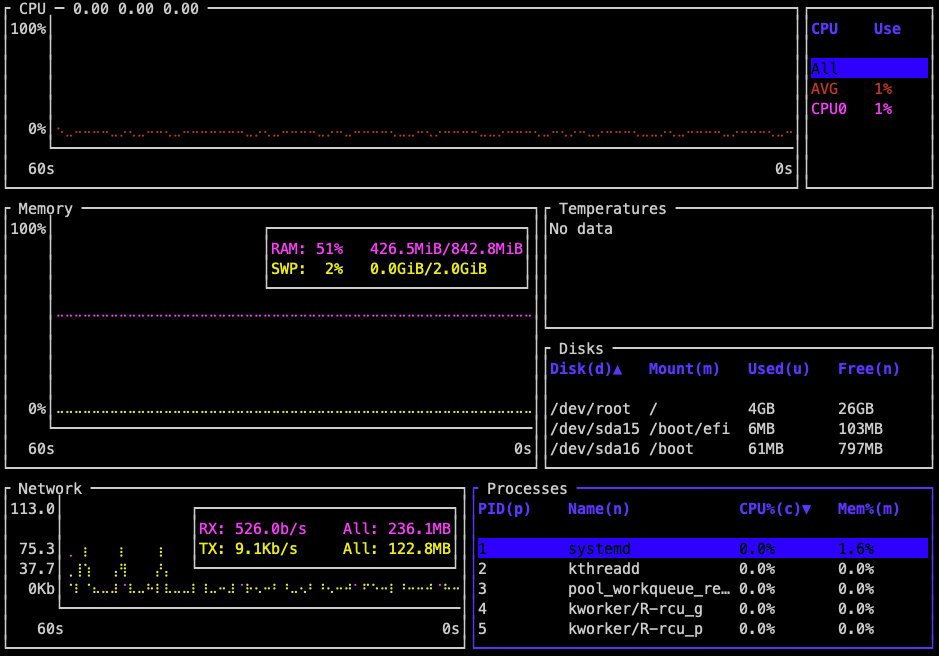Focus the Temperatures widget title
939x656 pixels.
612,209
